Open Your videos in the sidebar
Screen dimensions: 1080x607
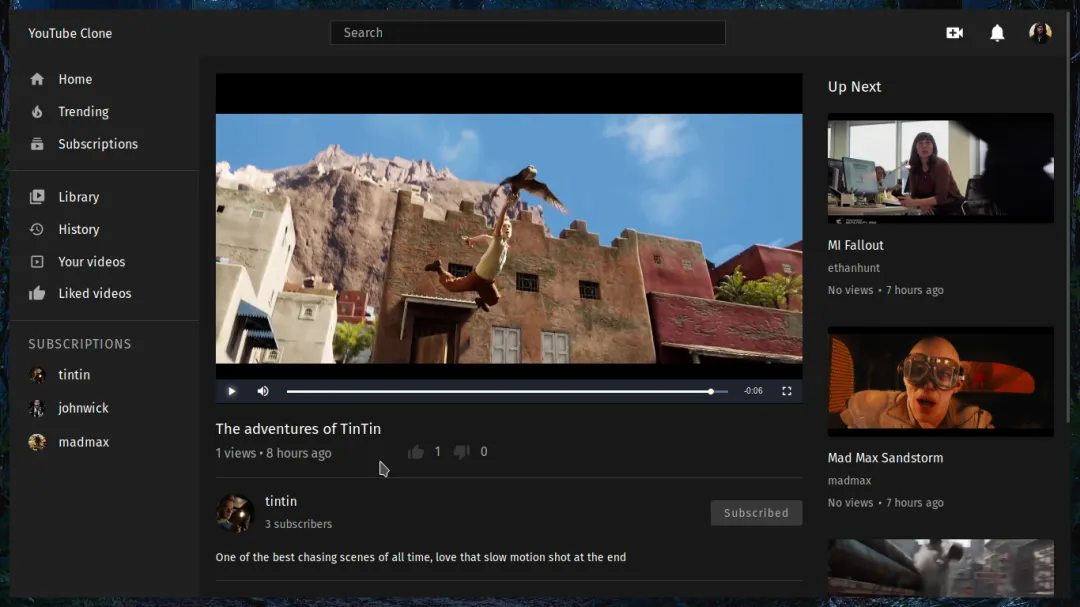92,262
